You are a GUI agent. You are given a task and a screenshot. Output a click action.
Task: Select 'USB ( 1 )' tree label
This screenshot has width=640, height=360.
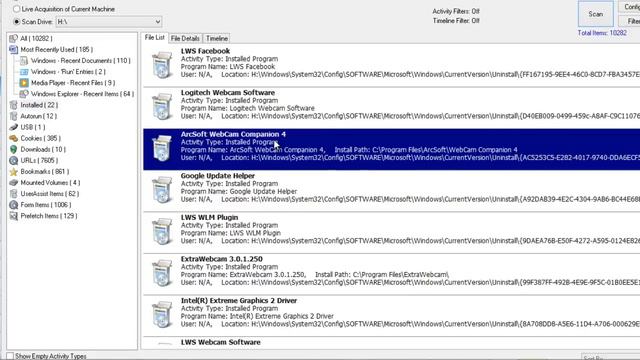click(33, 127)
